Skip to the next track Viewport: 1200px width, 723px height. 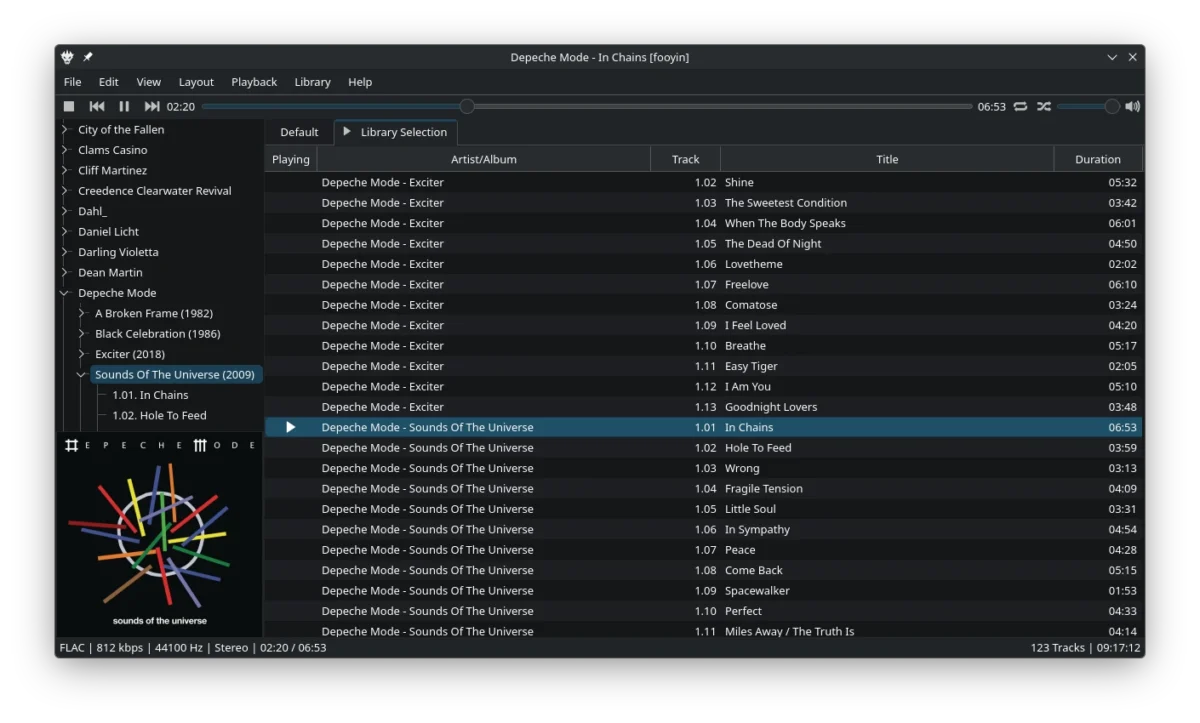click(x=152, y=106)
